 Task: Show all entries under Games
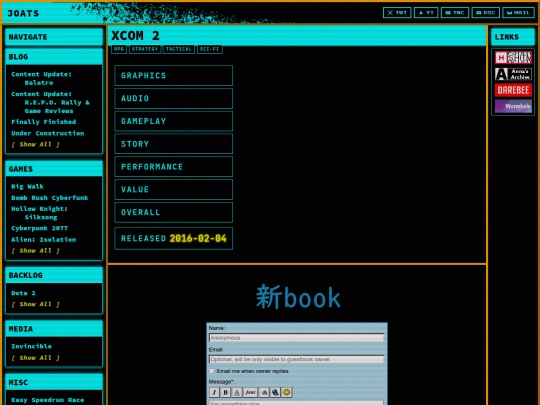(35, 251)
